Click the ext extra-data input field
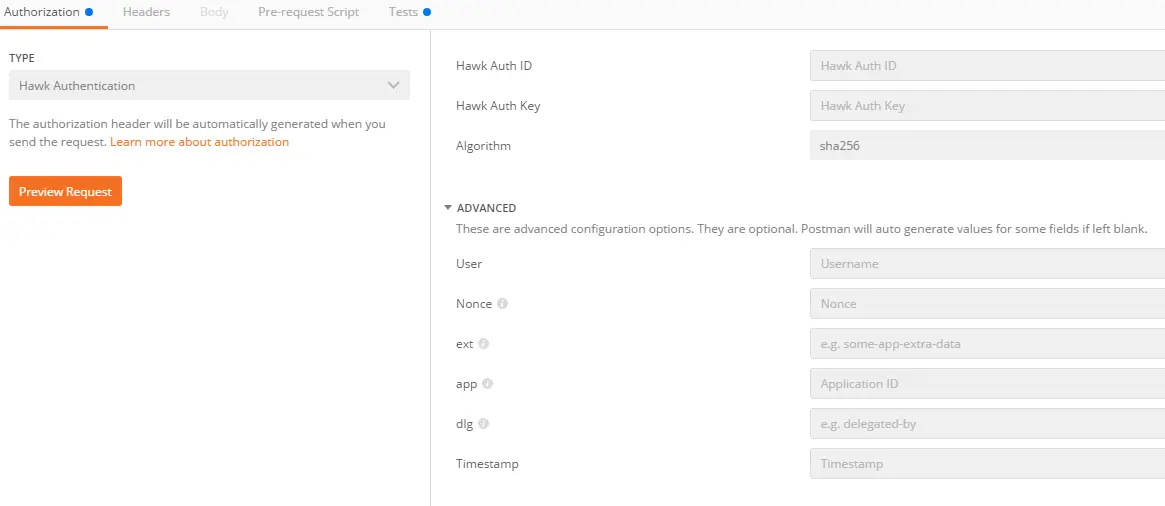The width and height of the screenshot is (1165, 506). coord(987,344)
